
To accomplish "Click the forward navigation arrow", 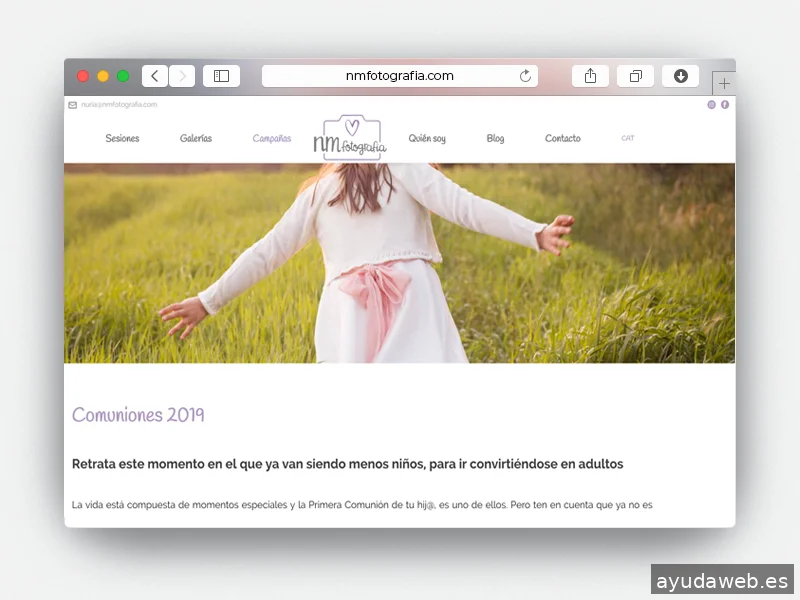I will tap(182, 75).
